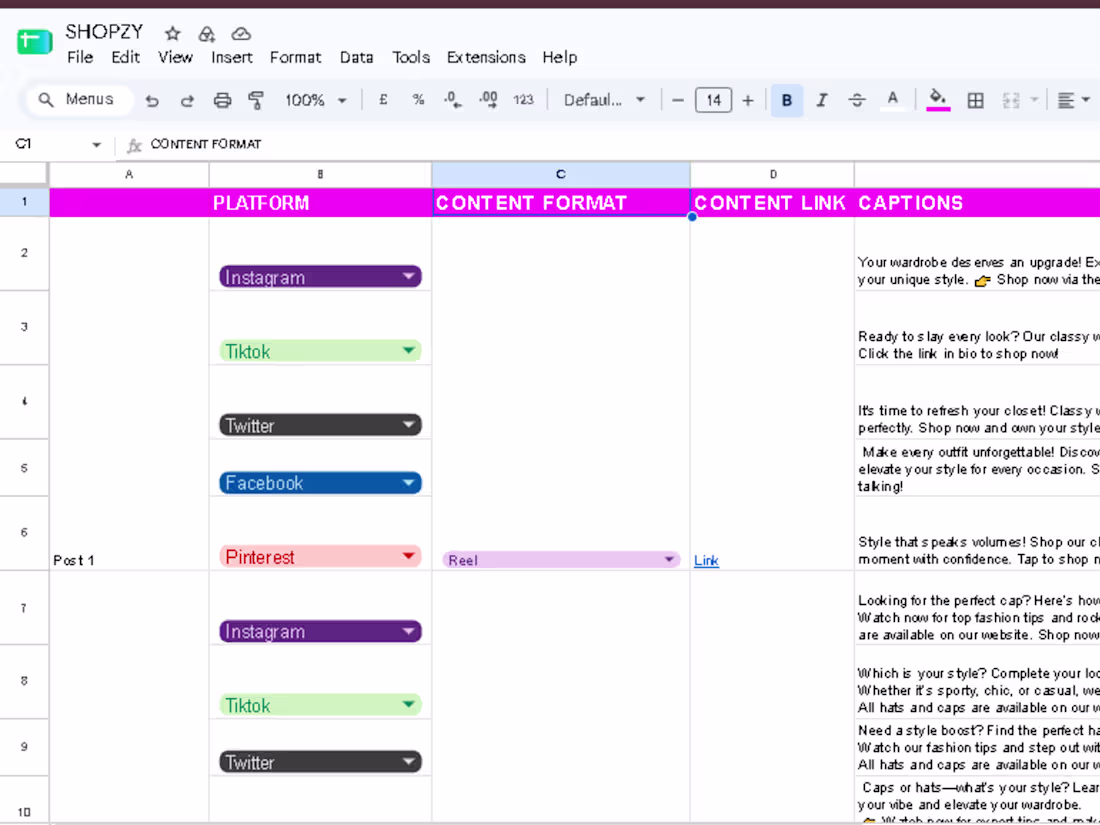1100x825 pixels.
Task: Open the 123 number format menu
Action: coord(523,100)
